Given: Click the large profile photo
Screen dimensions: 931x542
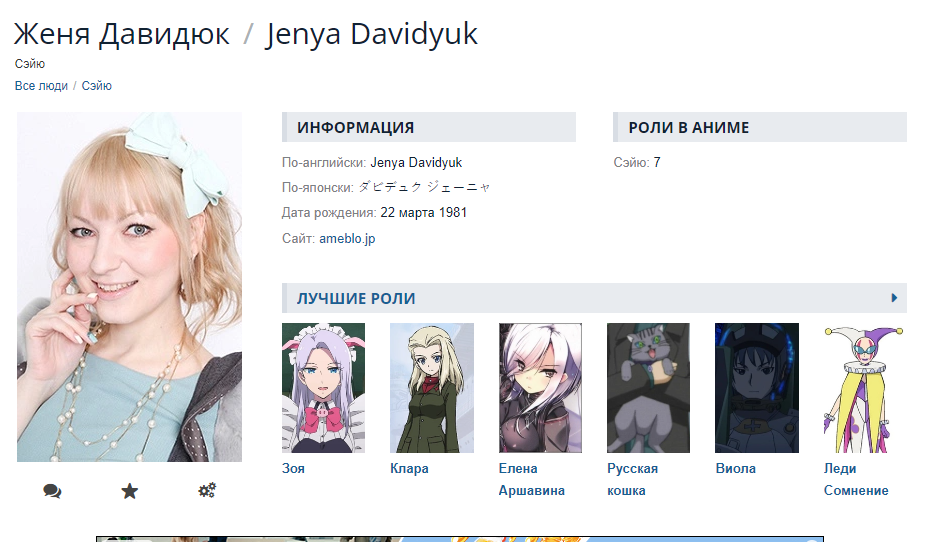Looking at the screenshot, I should coord(129,287).
